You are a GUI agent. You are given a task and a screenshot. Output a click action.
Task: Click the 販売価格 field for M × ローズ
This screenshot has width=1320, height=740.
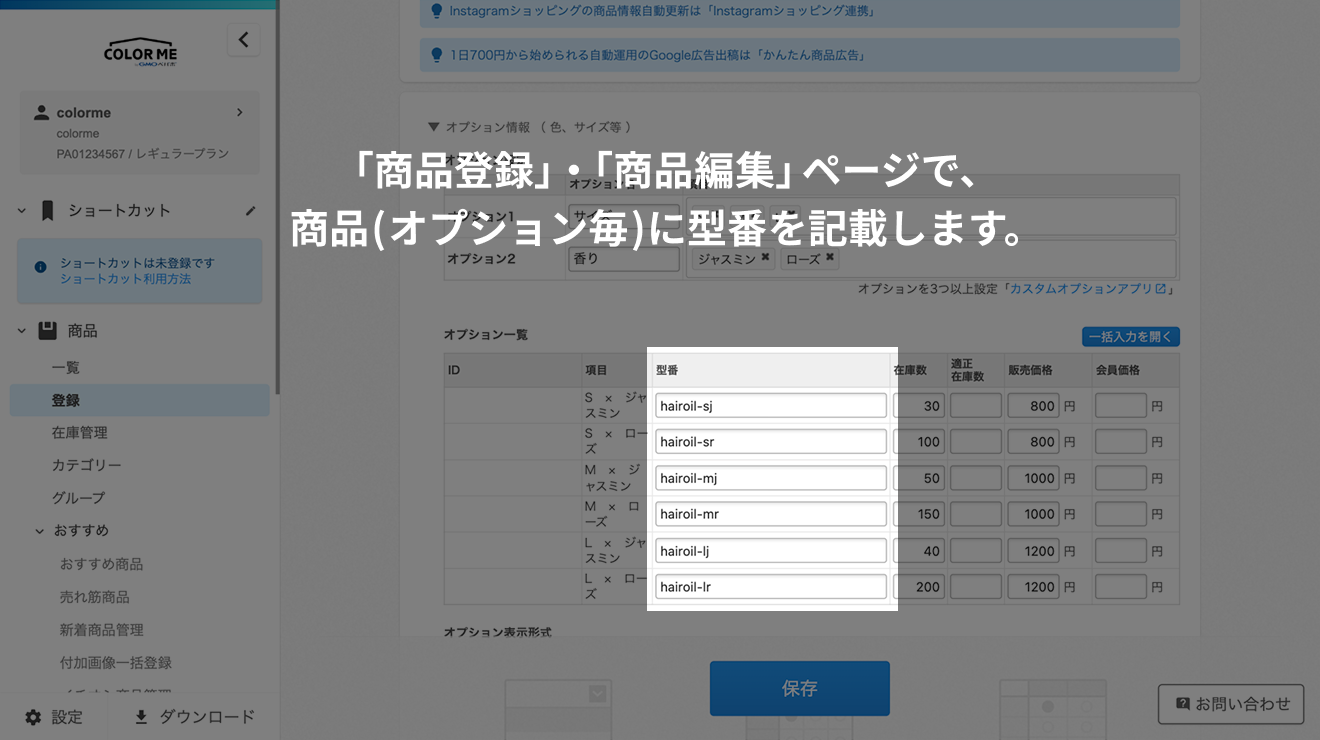[x=1034, y=514]
